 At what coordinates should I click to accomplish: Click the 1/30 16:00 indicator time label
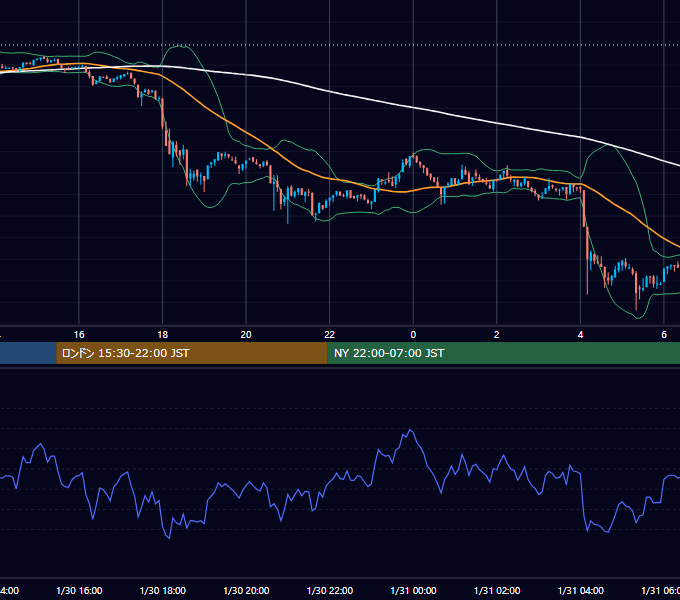click(x=79, y=590)
